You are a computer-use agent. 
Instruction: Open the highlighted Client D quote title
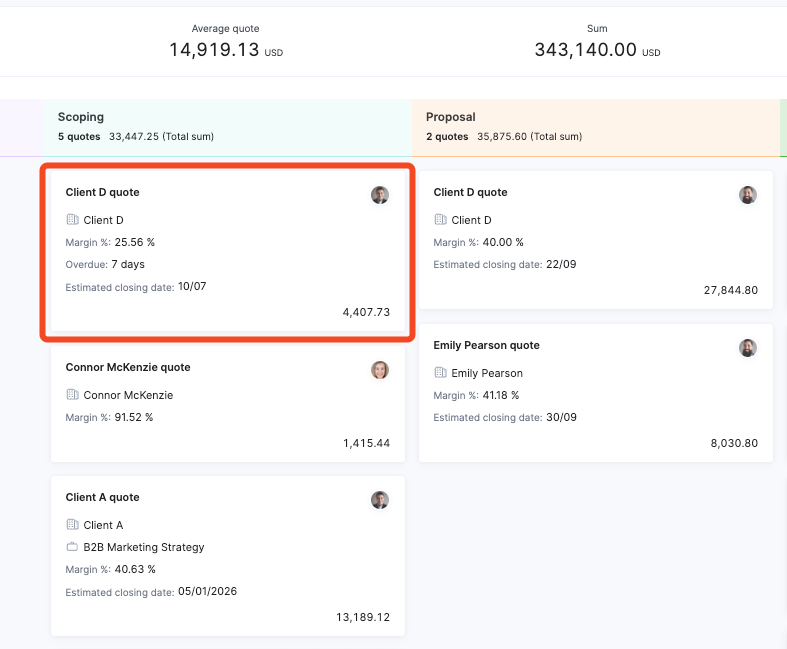(102, 192)
